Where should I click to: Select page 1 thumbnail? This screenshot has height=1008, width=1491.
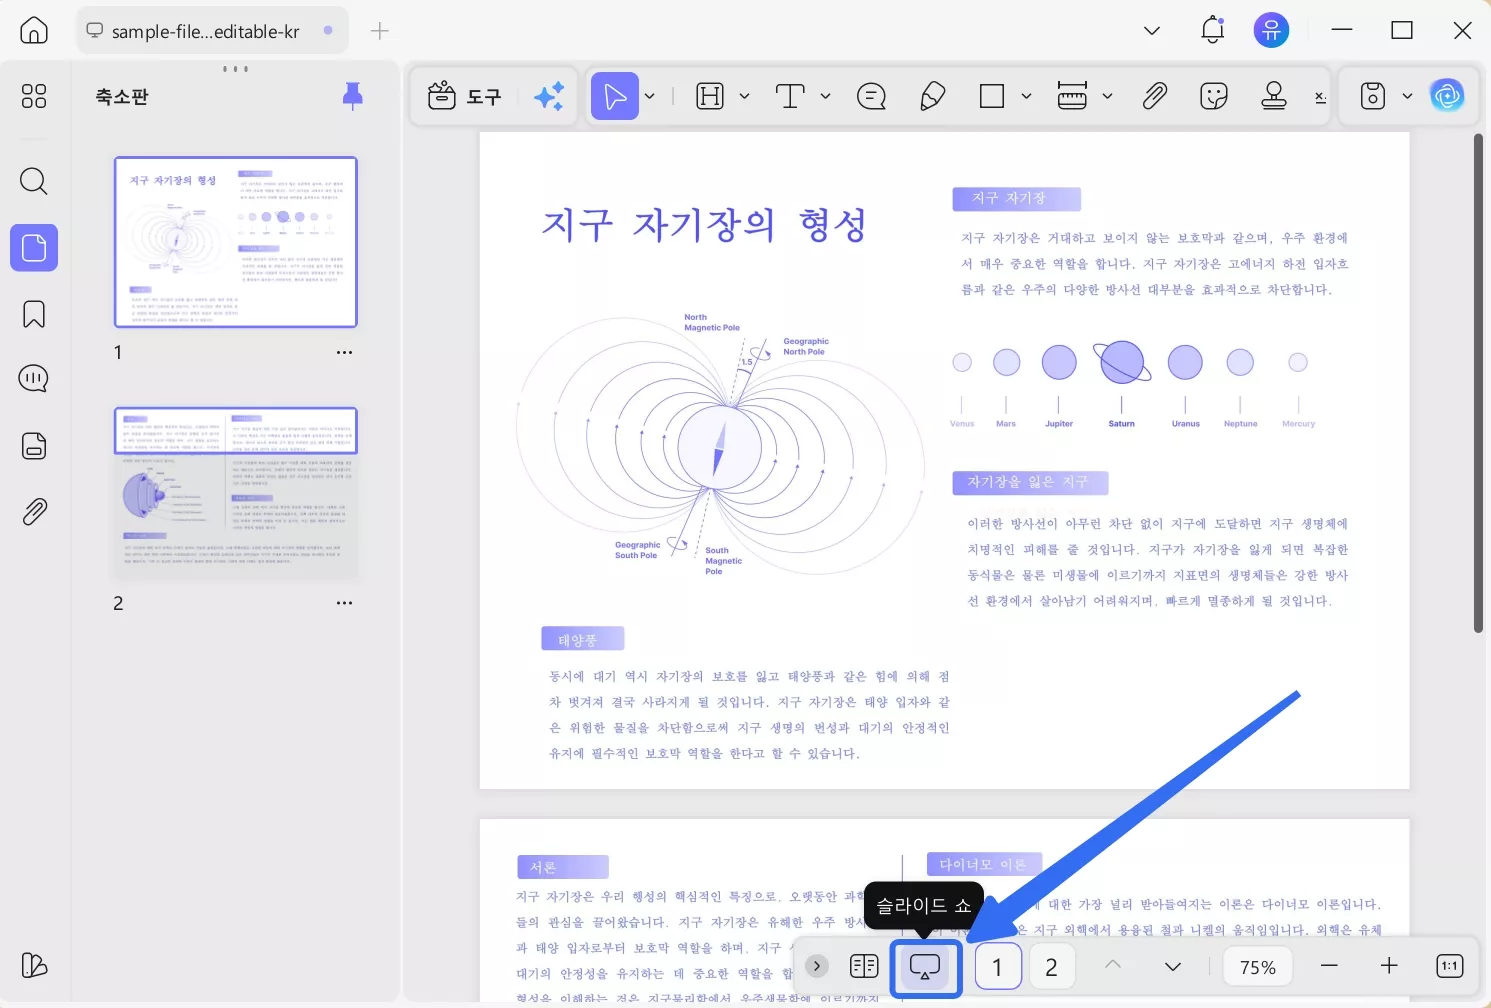(x=236, y=242)
